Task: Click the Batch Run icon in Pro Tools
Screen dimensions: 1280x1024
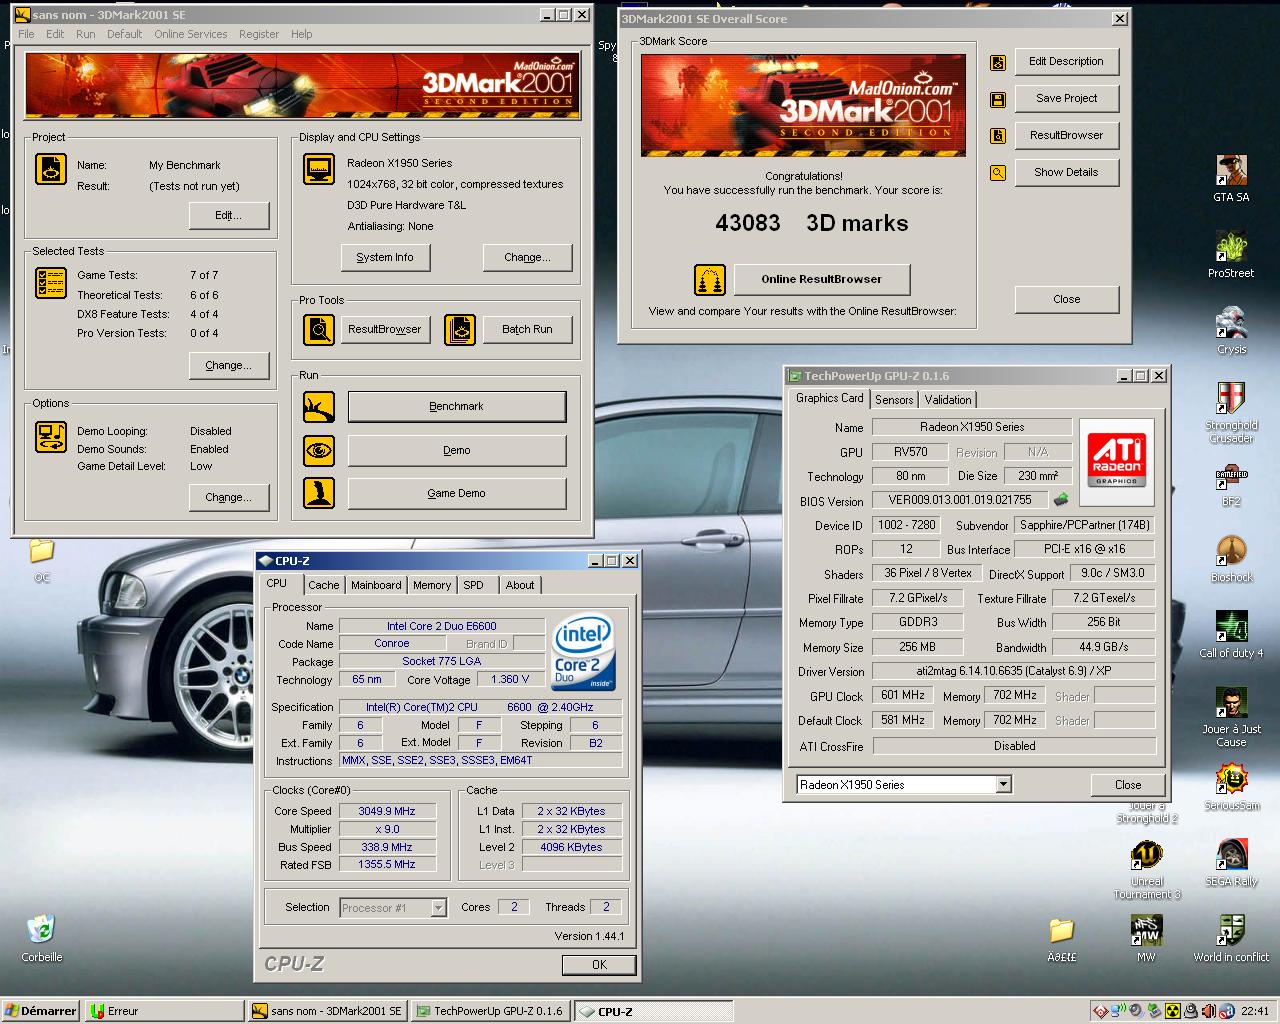Action: [460, 329]
